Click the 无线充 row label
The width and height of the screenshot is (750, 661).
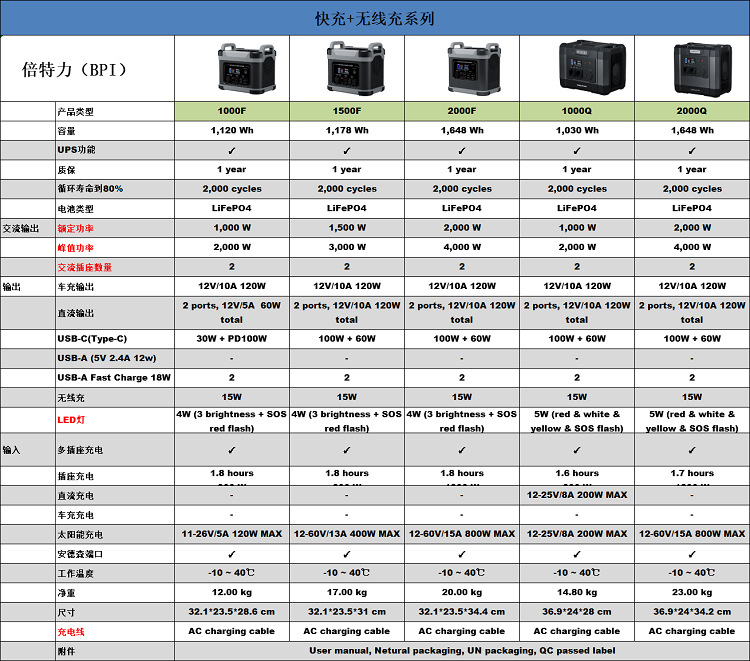[x=71, y=398]
